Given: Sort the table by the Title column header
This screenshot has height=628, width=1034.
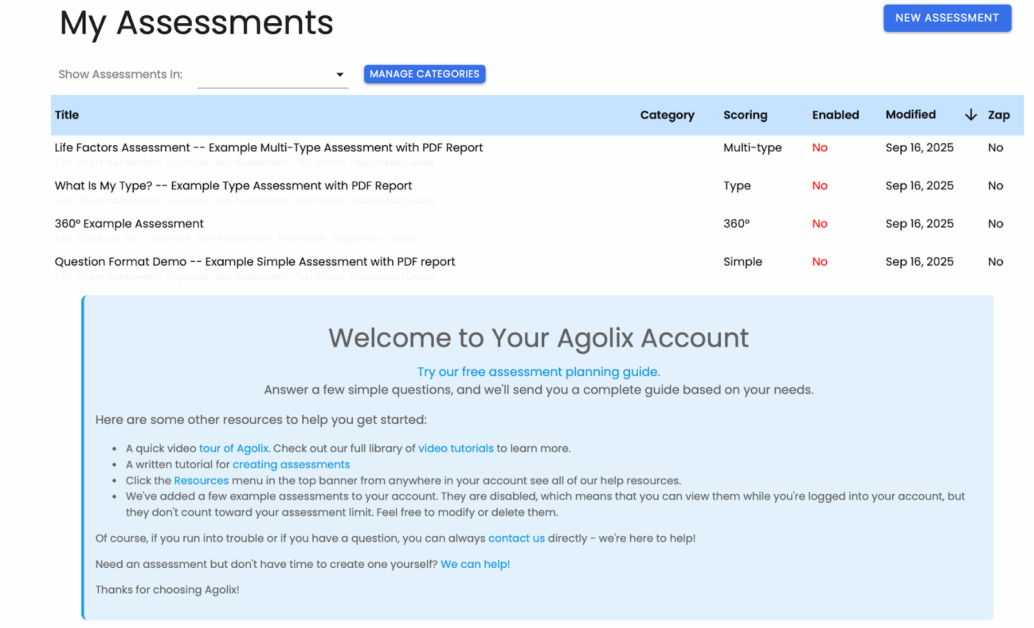Looking at the screenshot, I should (x=67, y=115).
